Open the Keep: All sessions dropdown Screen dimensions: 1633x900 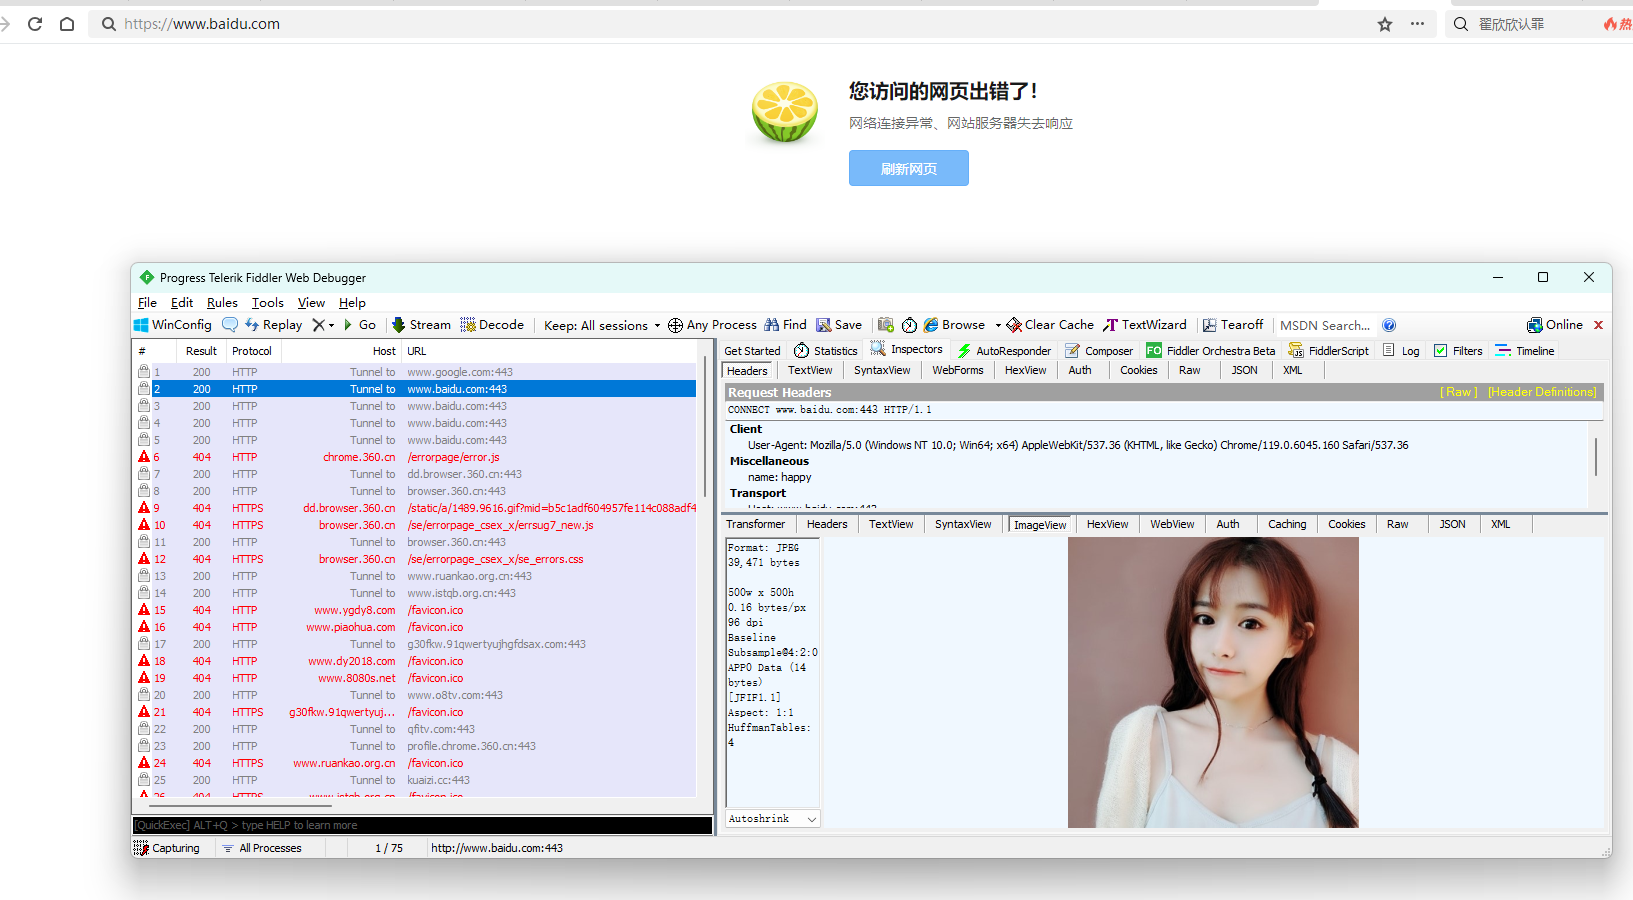click(x=602, y=325)
